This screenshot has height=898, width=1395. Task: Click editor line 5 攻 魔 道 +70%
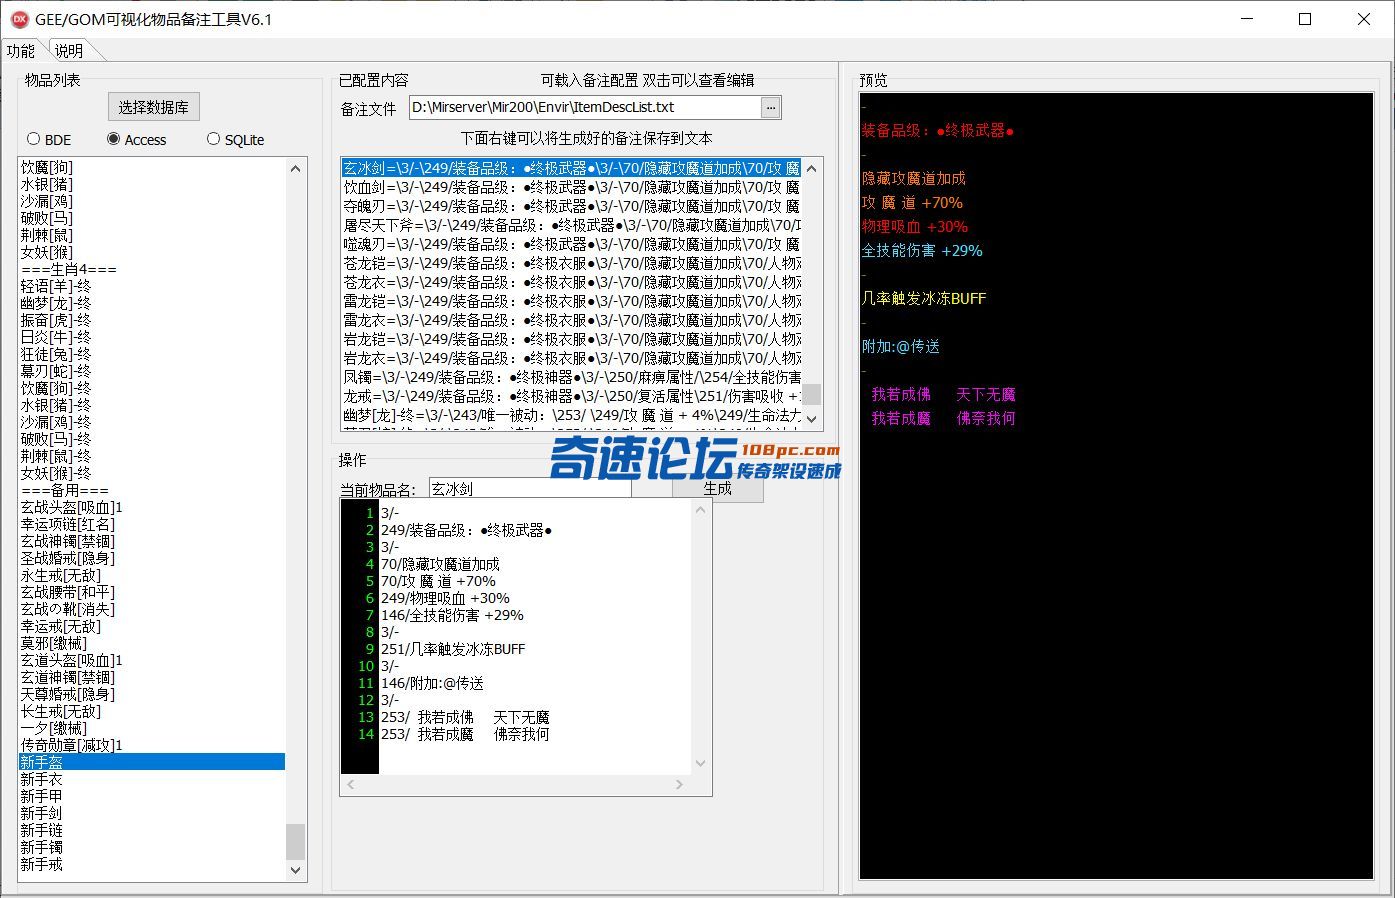pyautogui.click(x=438, y=581)
